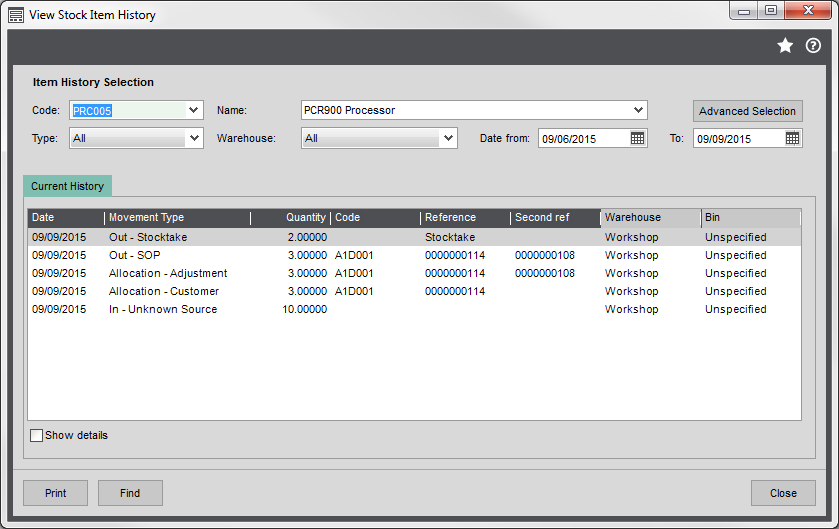Click the Print button

coord(55,493)
